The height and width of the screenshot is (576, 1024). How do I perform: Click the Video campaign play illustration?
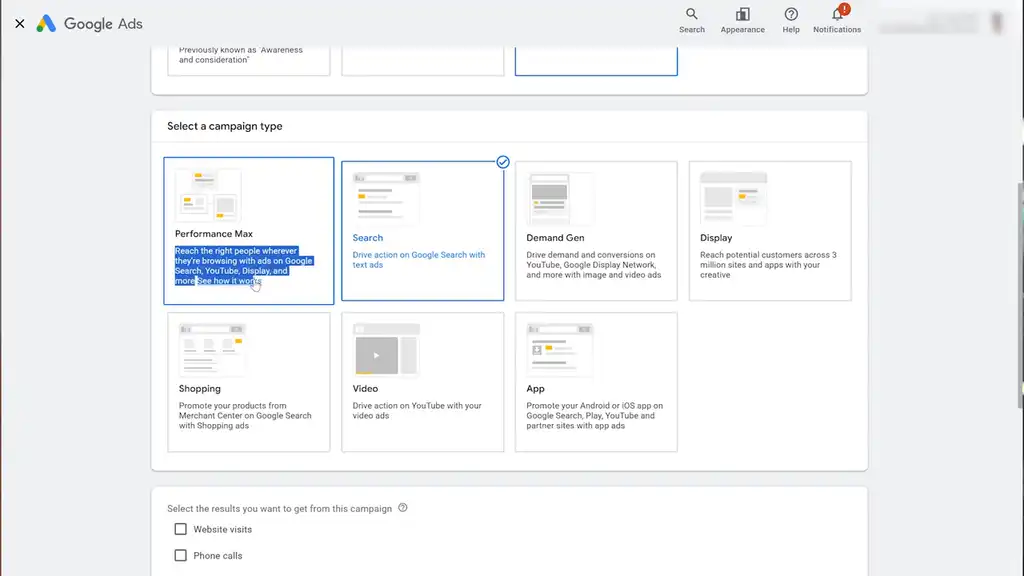(x=385, y=349)
